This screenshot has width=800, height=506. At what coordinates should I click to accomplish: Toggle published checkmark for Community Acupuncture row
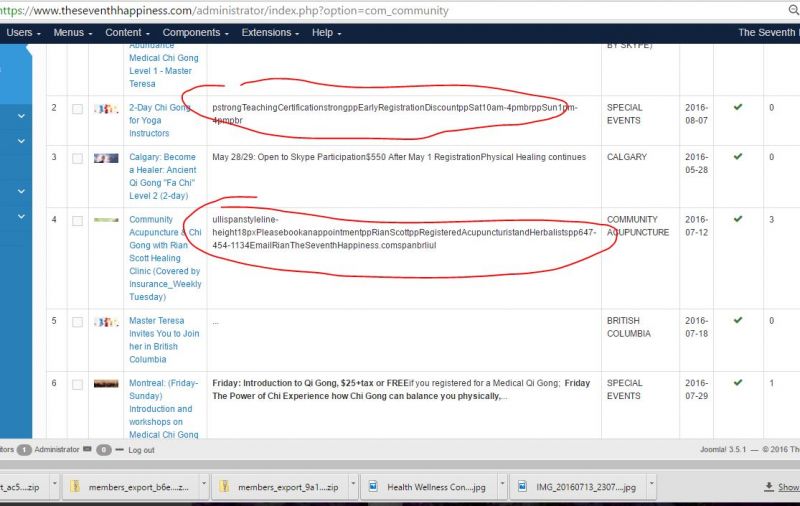(738, 219)
